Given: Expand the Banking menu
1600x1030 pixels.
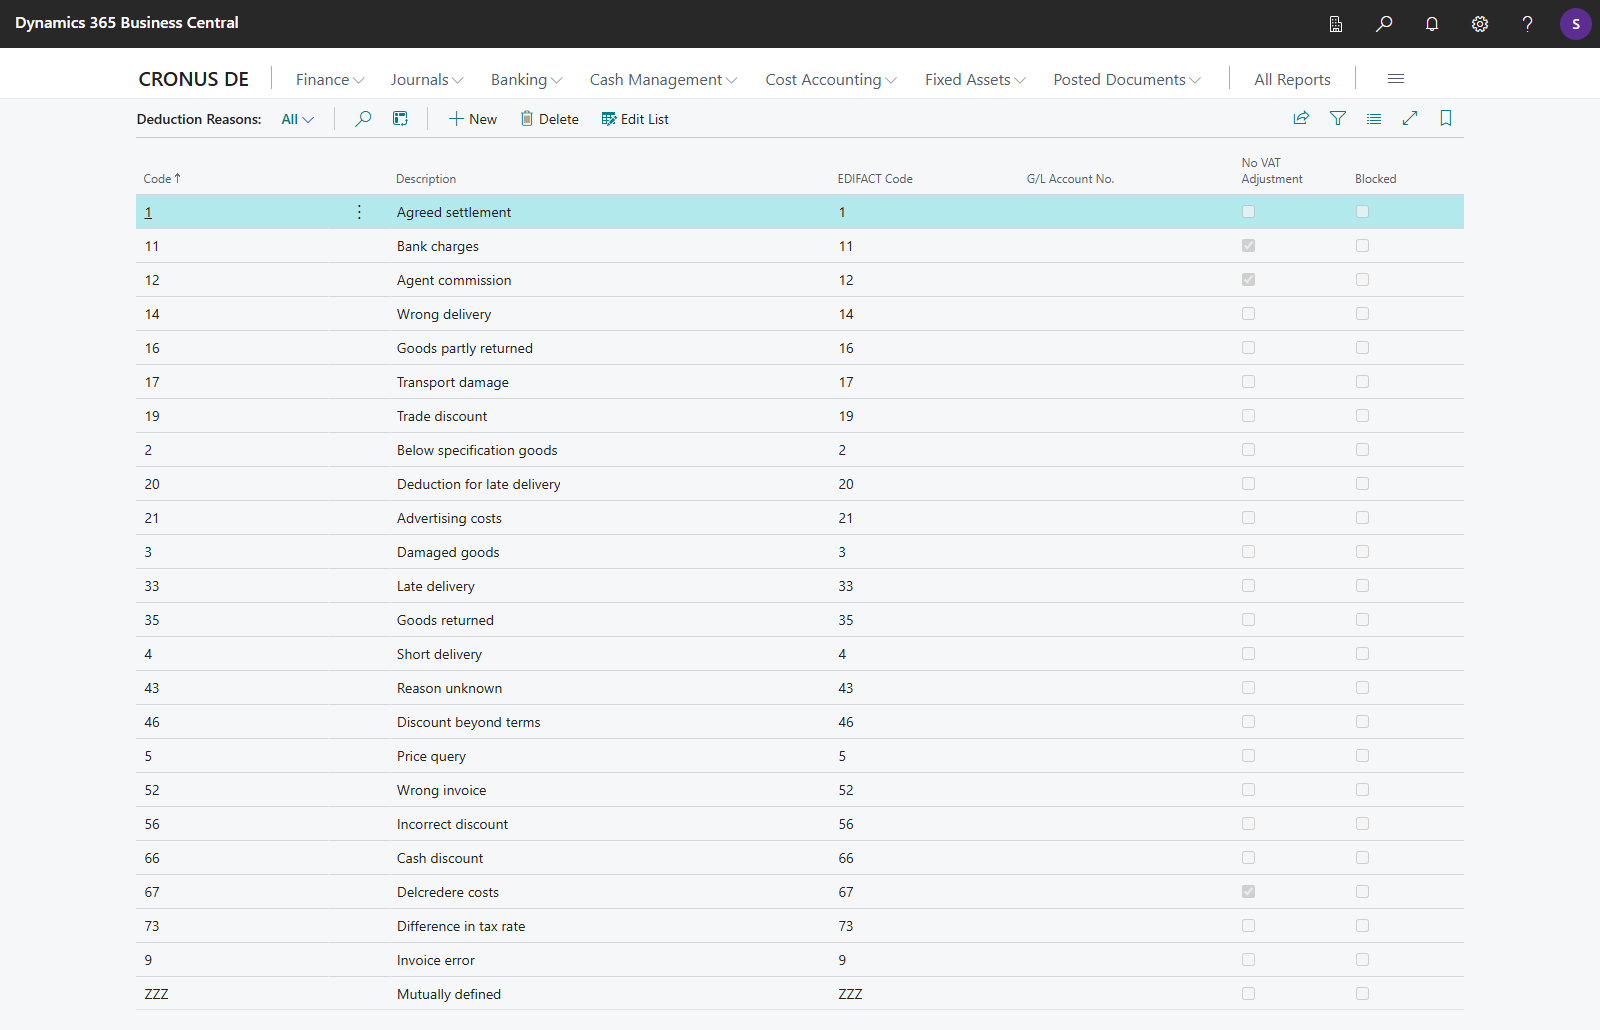Looking at the screenshot, I should (527, 79).
